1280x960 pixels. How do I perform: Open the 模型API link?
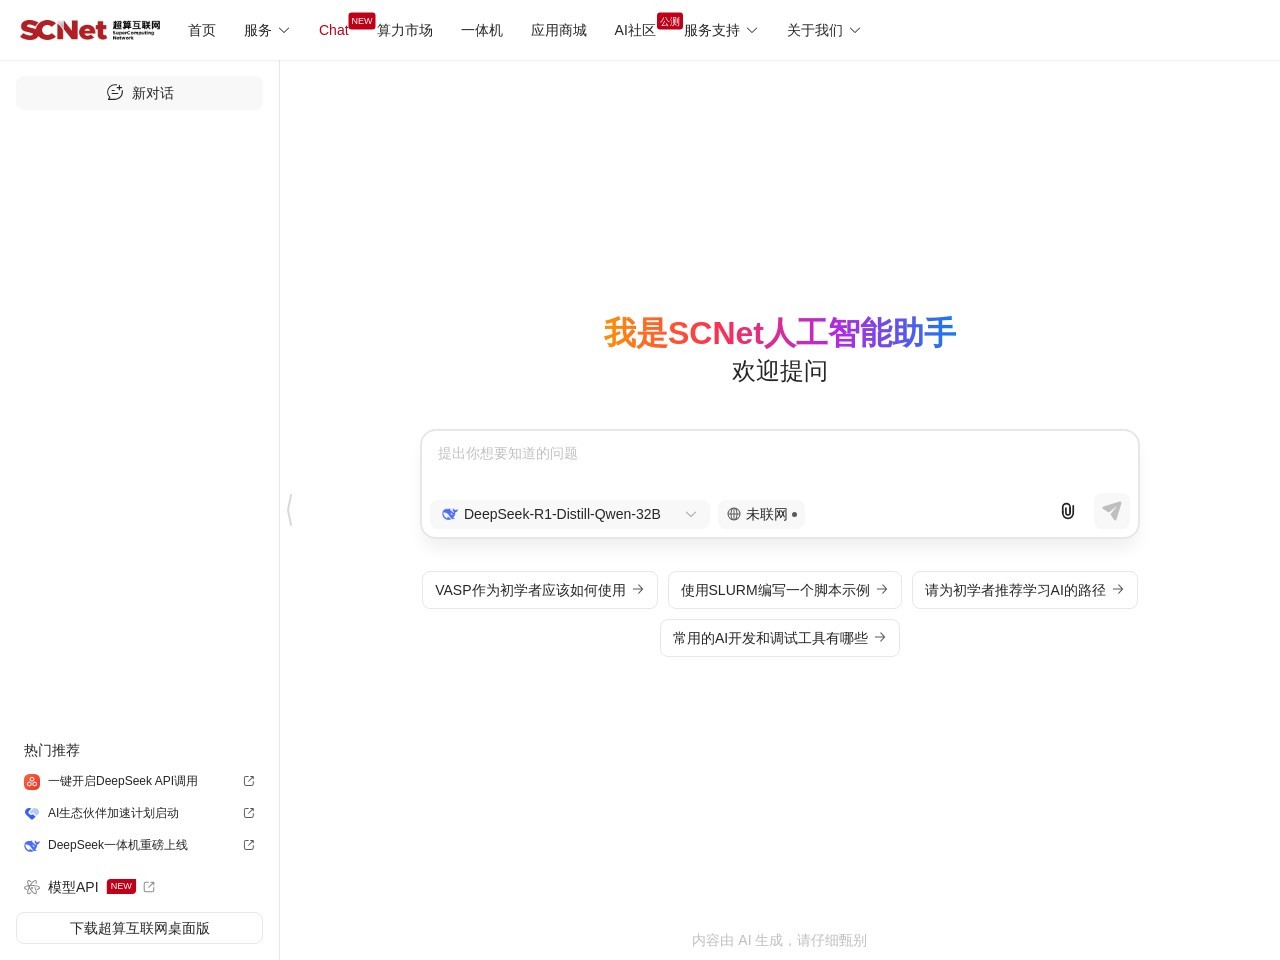click(x=73, y=887)
